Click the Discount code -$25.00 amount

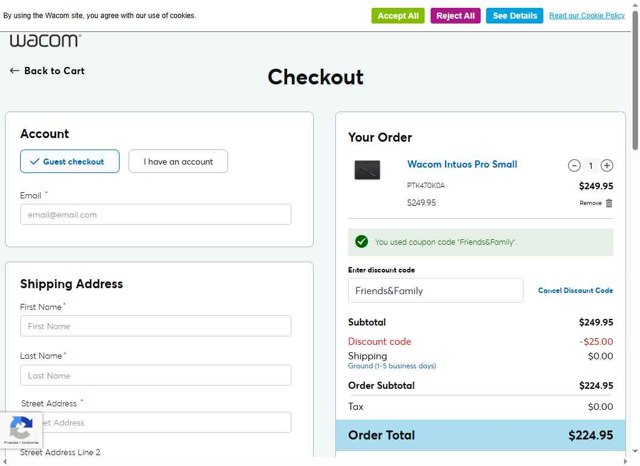pos(596,342)
